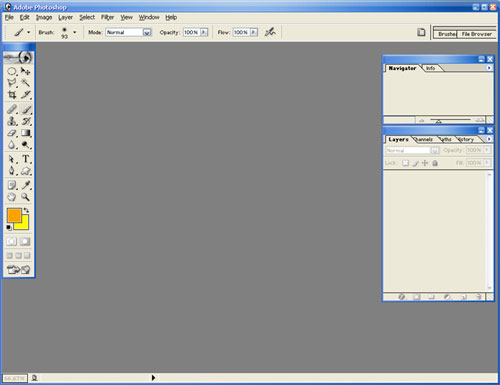Open the File Browser tab

pos(477,34)
